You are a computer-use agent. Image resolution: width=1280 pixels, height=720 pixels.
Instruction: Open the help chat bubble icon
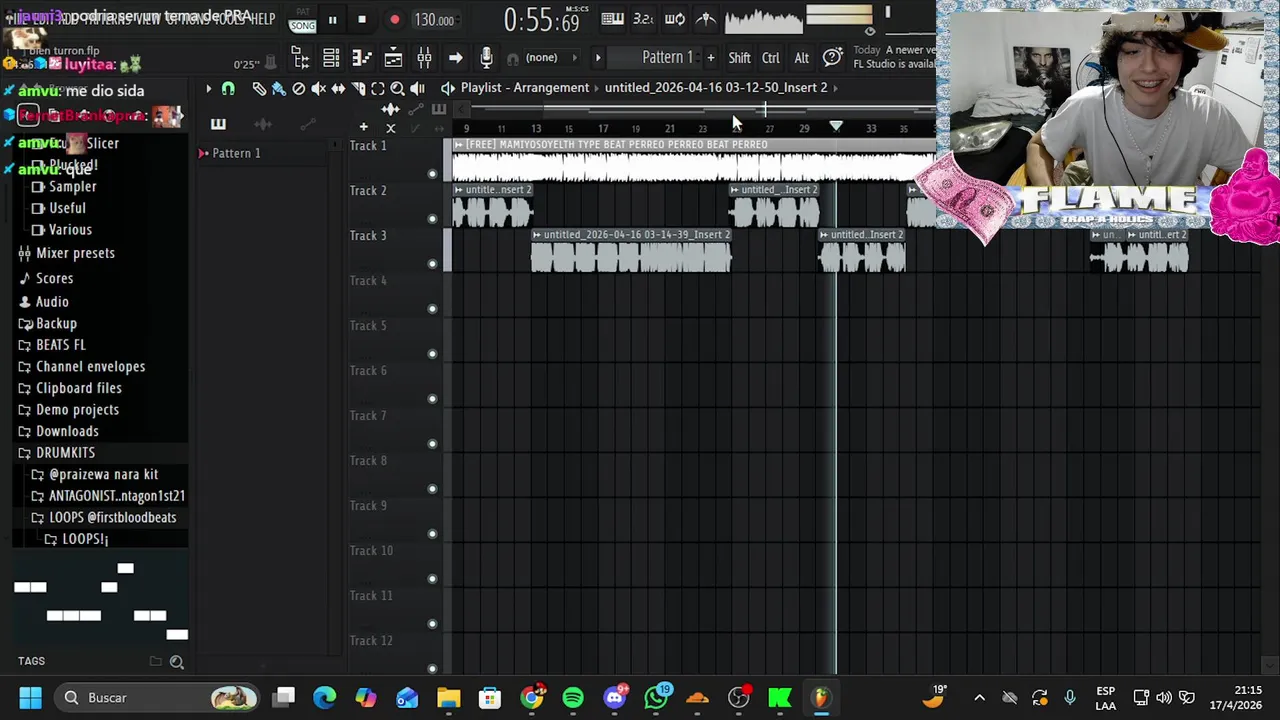tap(832, 58)
